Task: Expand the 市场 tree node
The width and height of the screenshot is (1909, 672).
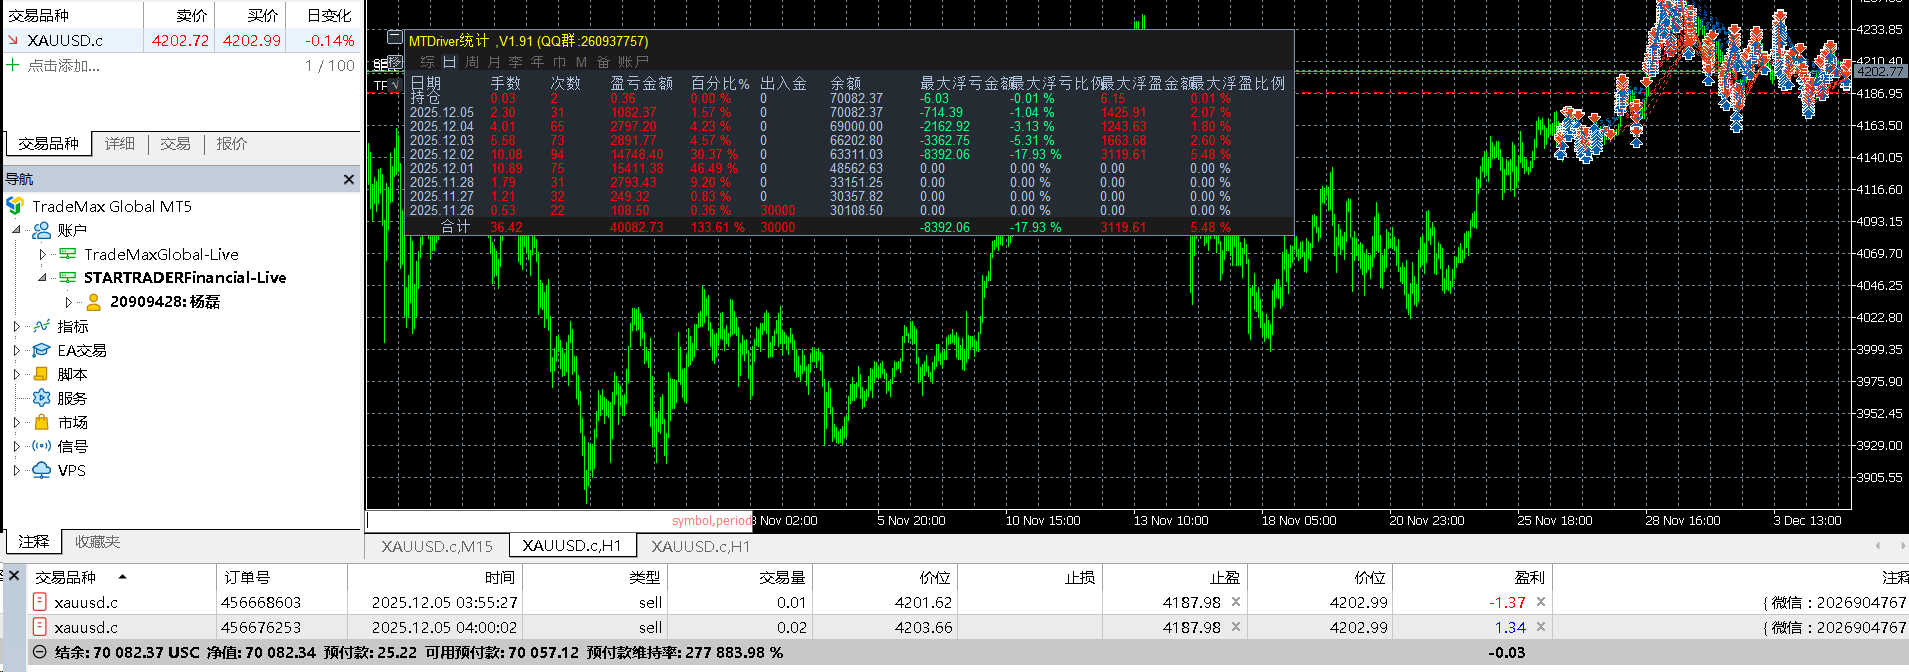Action: (x=17, y=422)
